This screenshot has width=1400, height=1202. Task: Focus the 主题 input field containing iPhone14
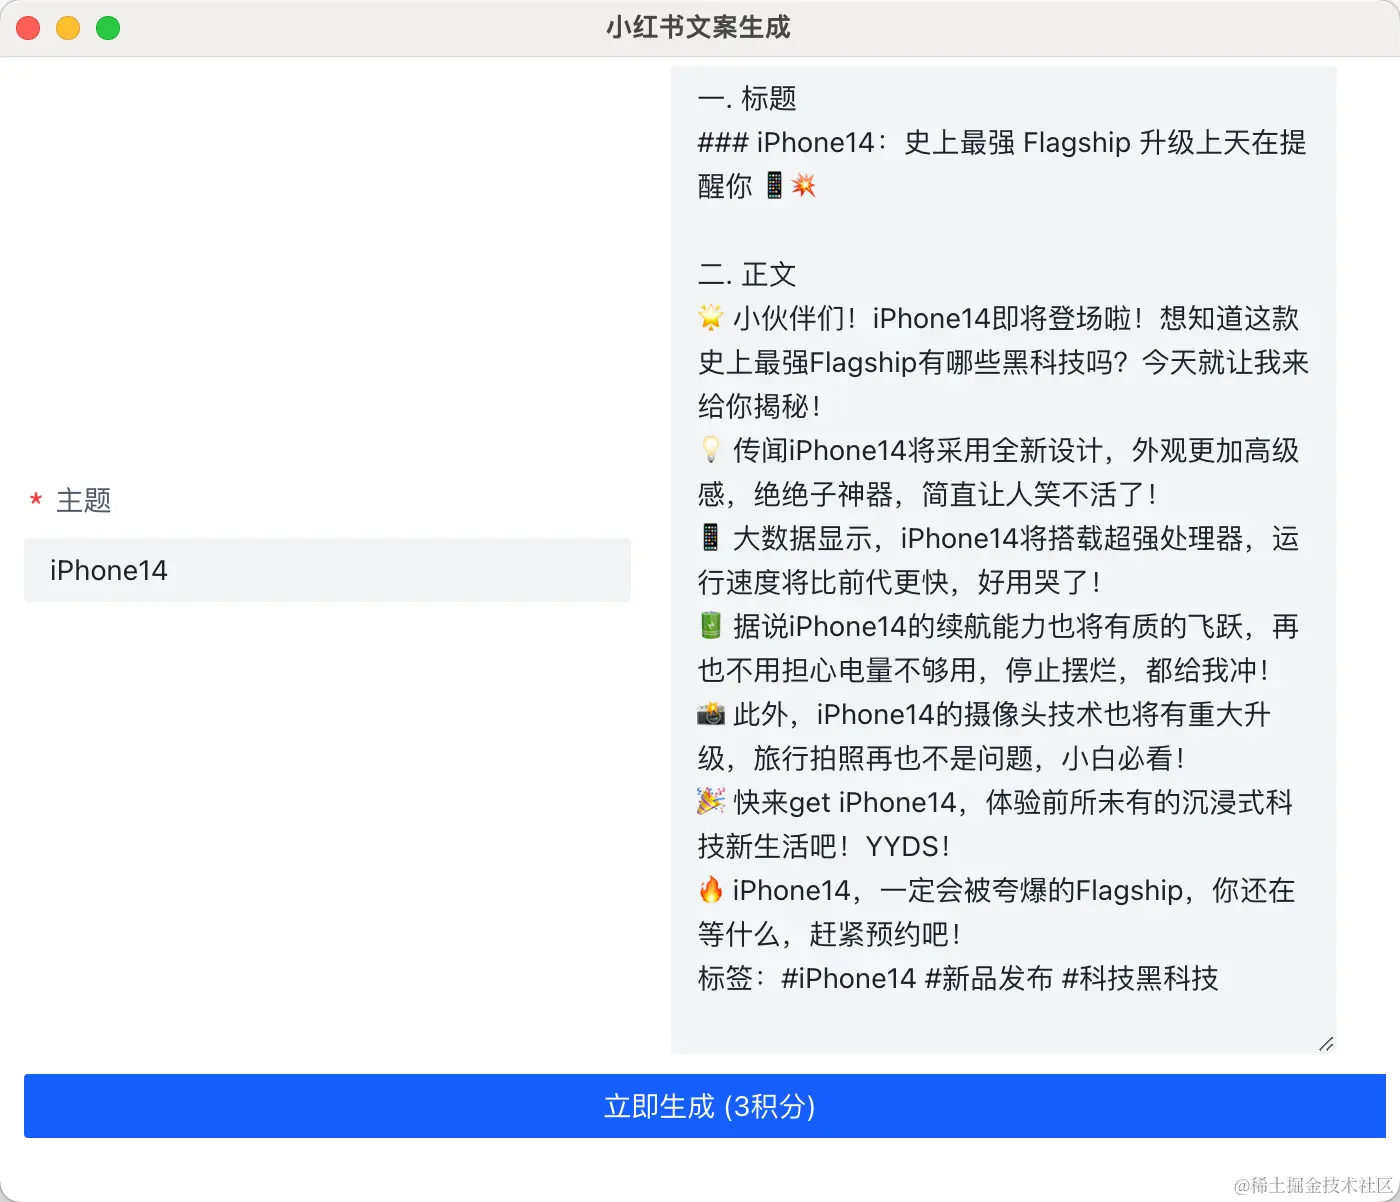coord(327,570)
